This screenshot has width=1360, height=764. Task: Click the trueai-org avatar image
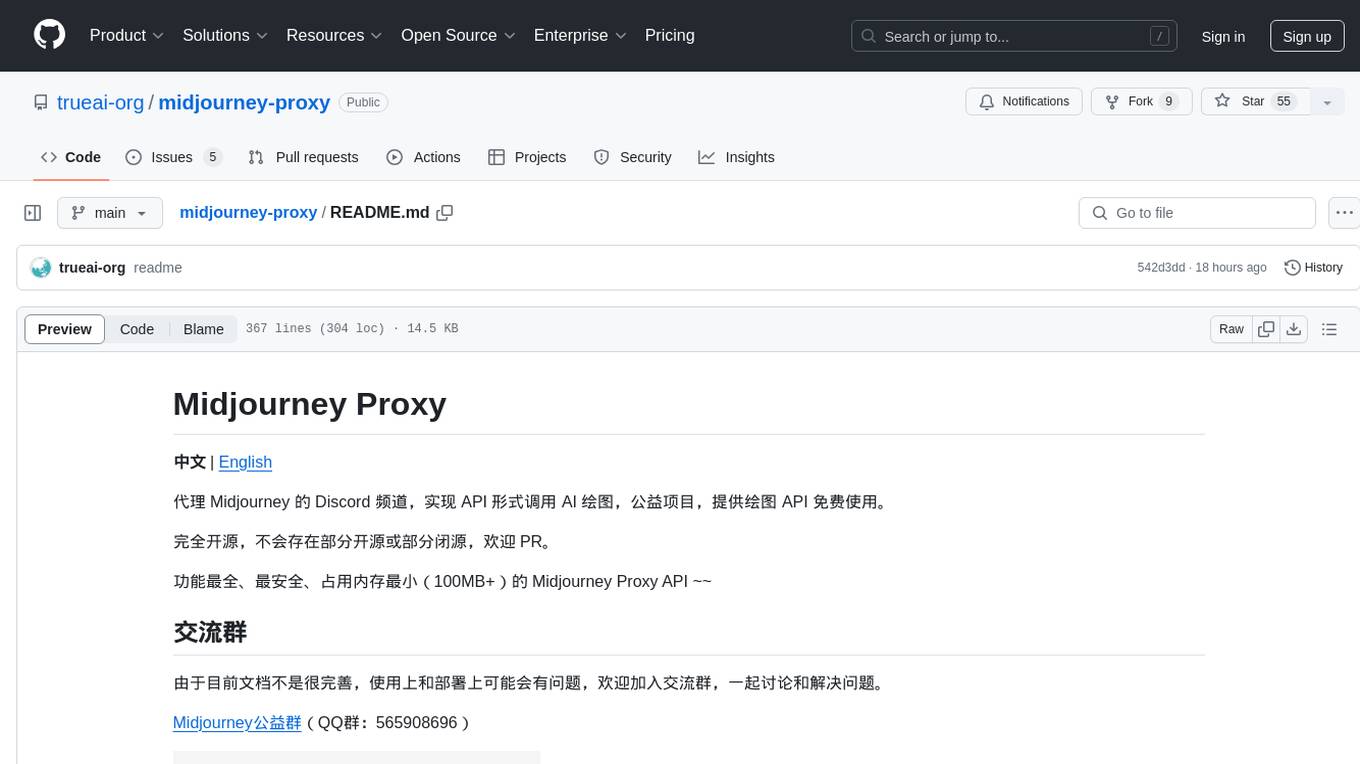click(41, 268)
